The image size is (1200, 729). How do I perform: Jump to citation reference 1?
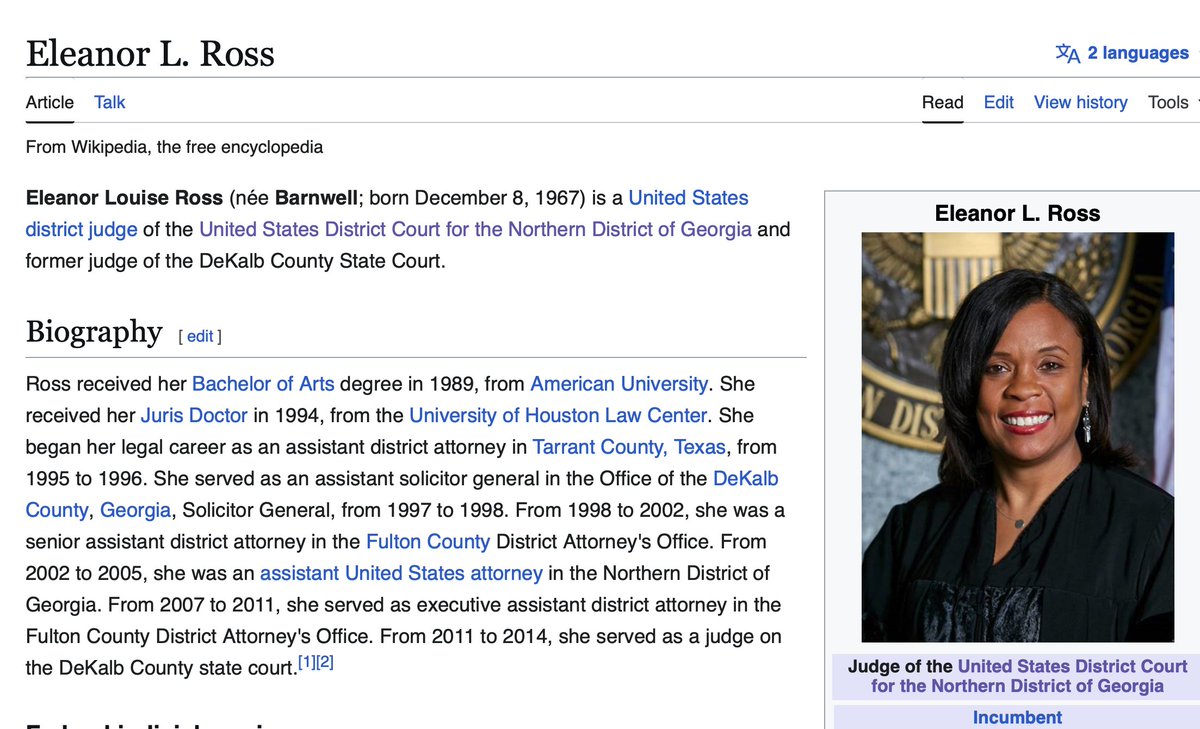click(x=306, y=662)
